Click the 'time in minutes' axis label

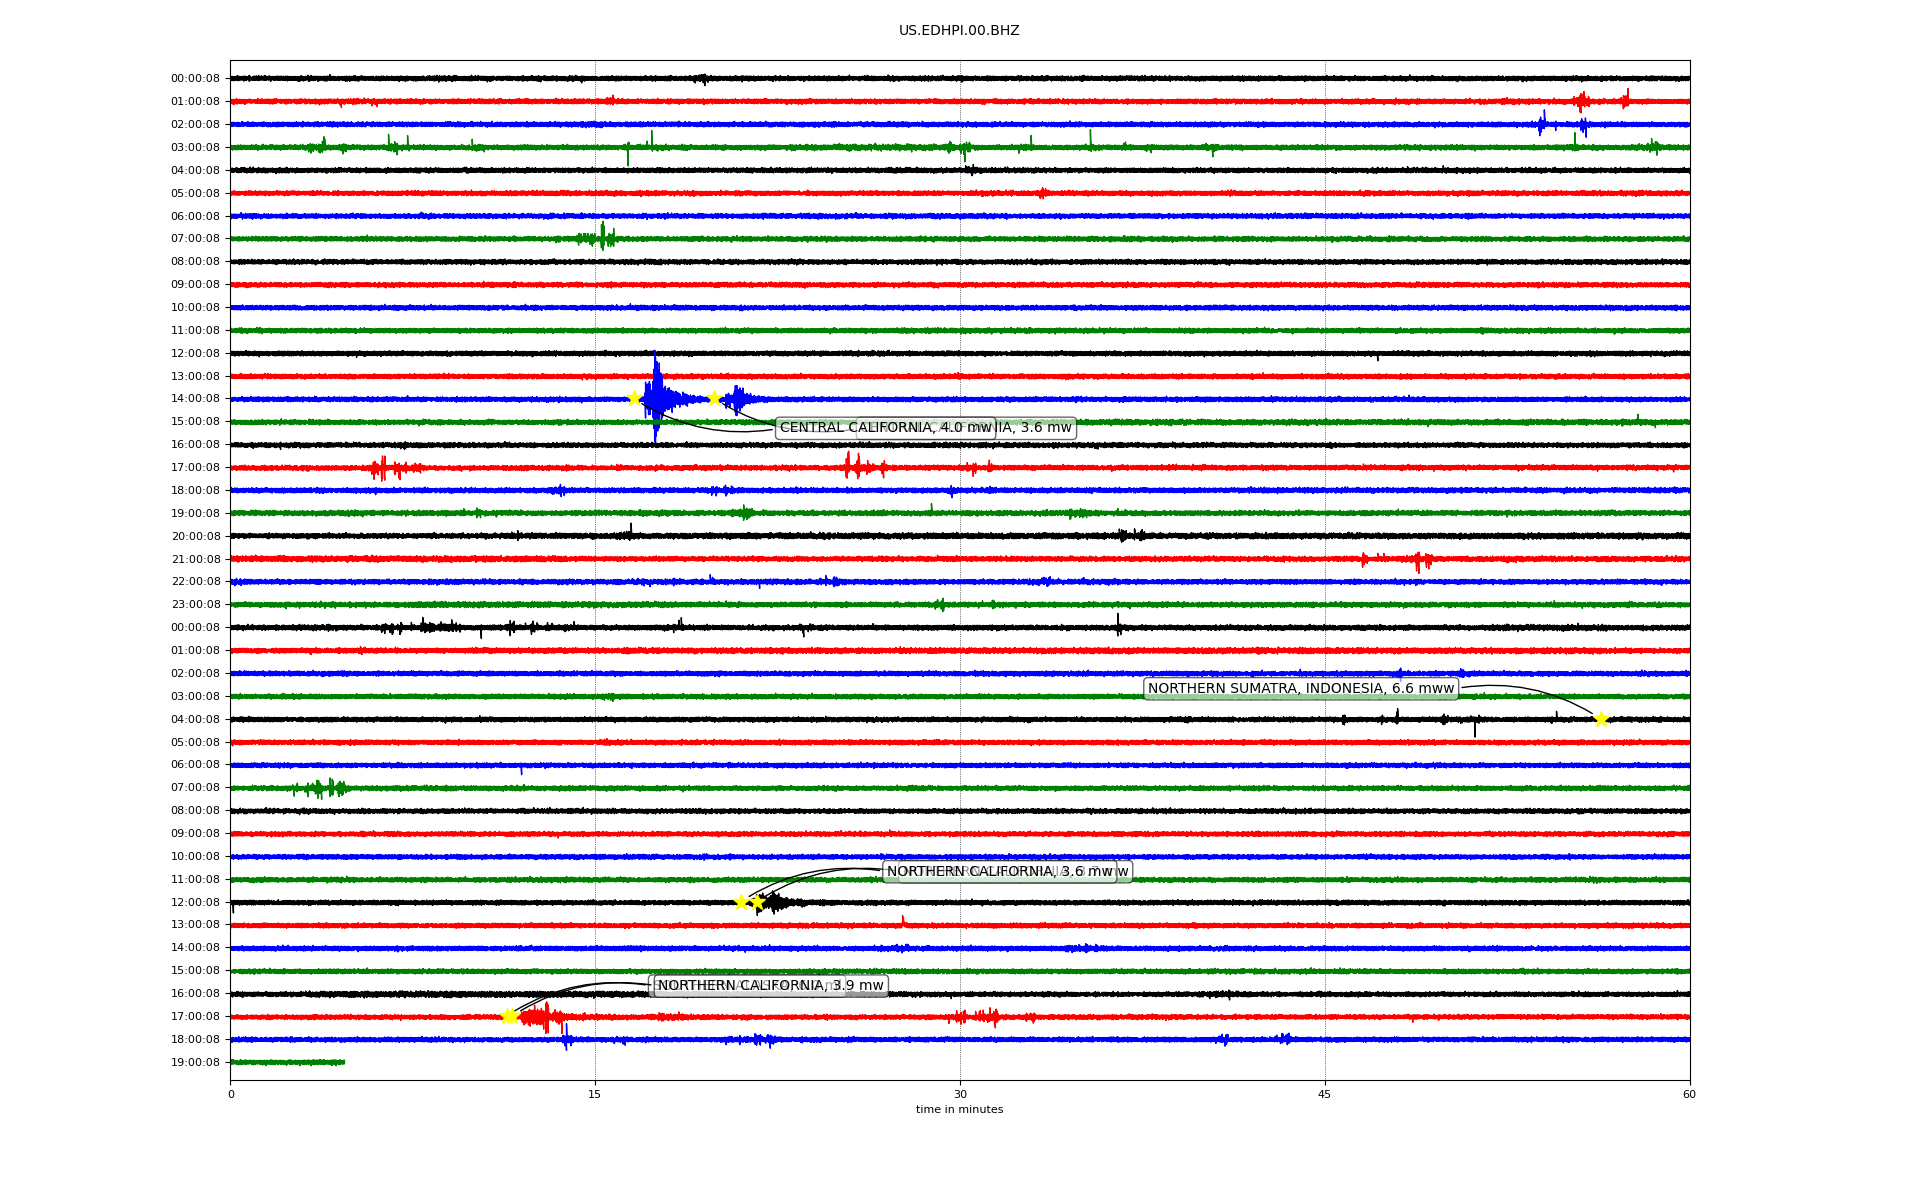pyautogui.click(x=959, y=1109)
